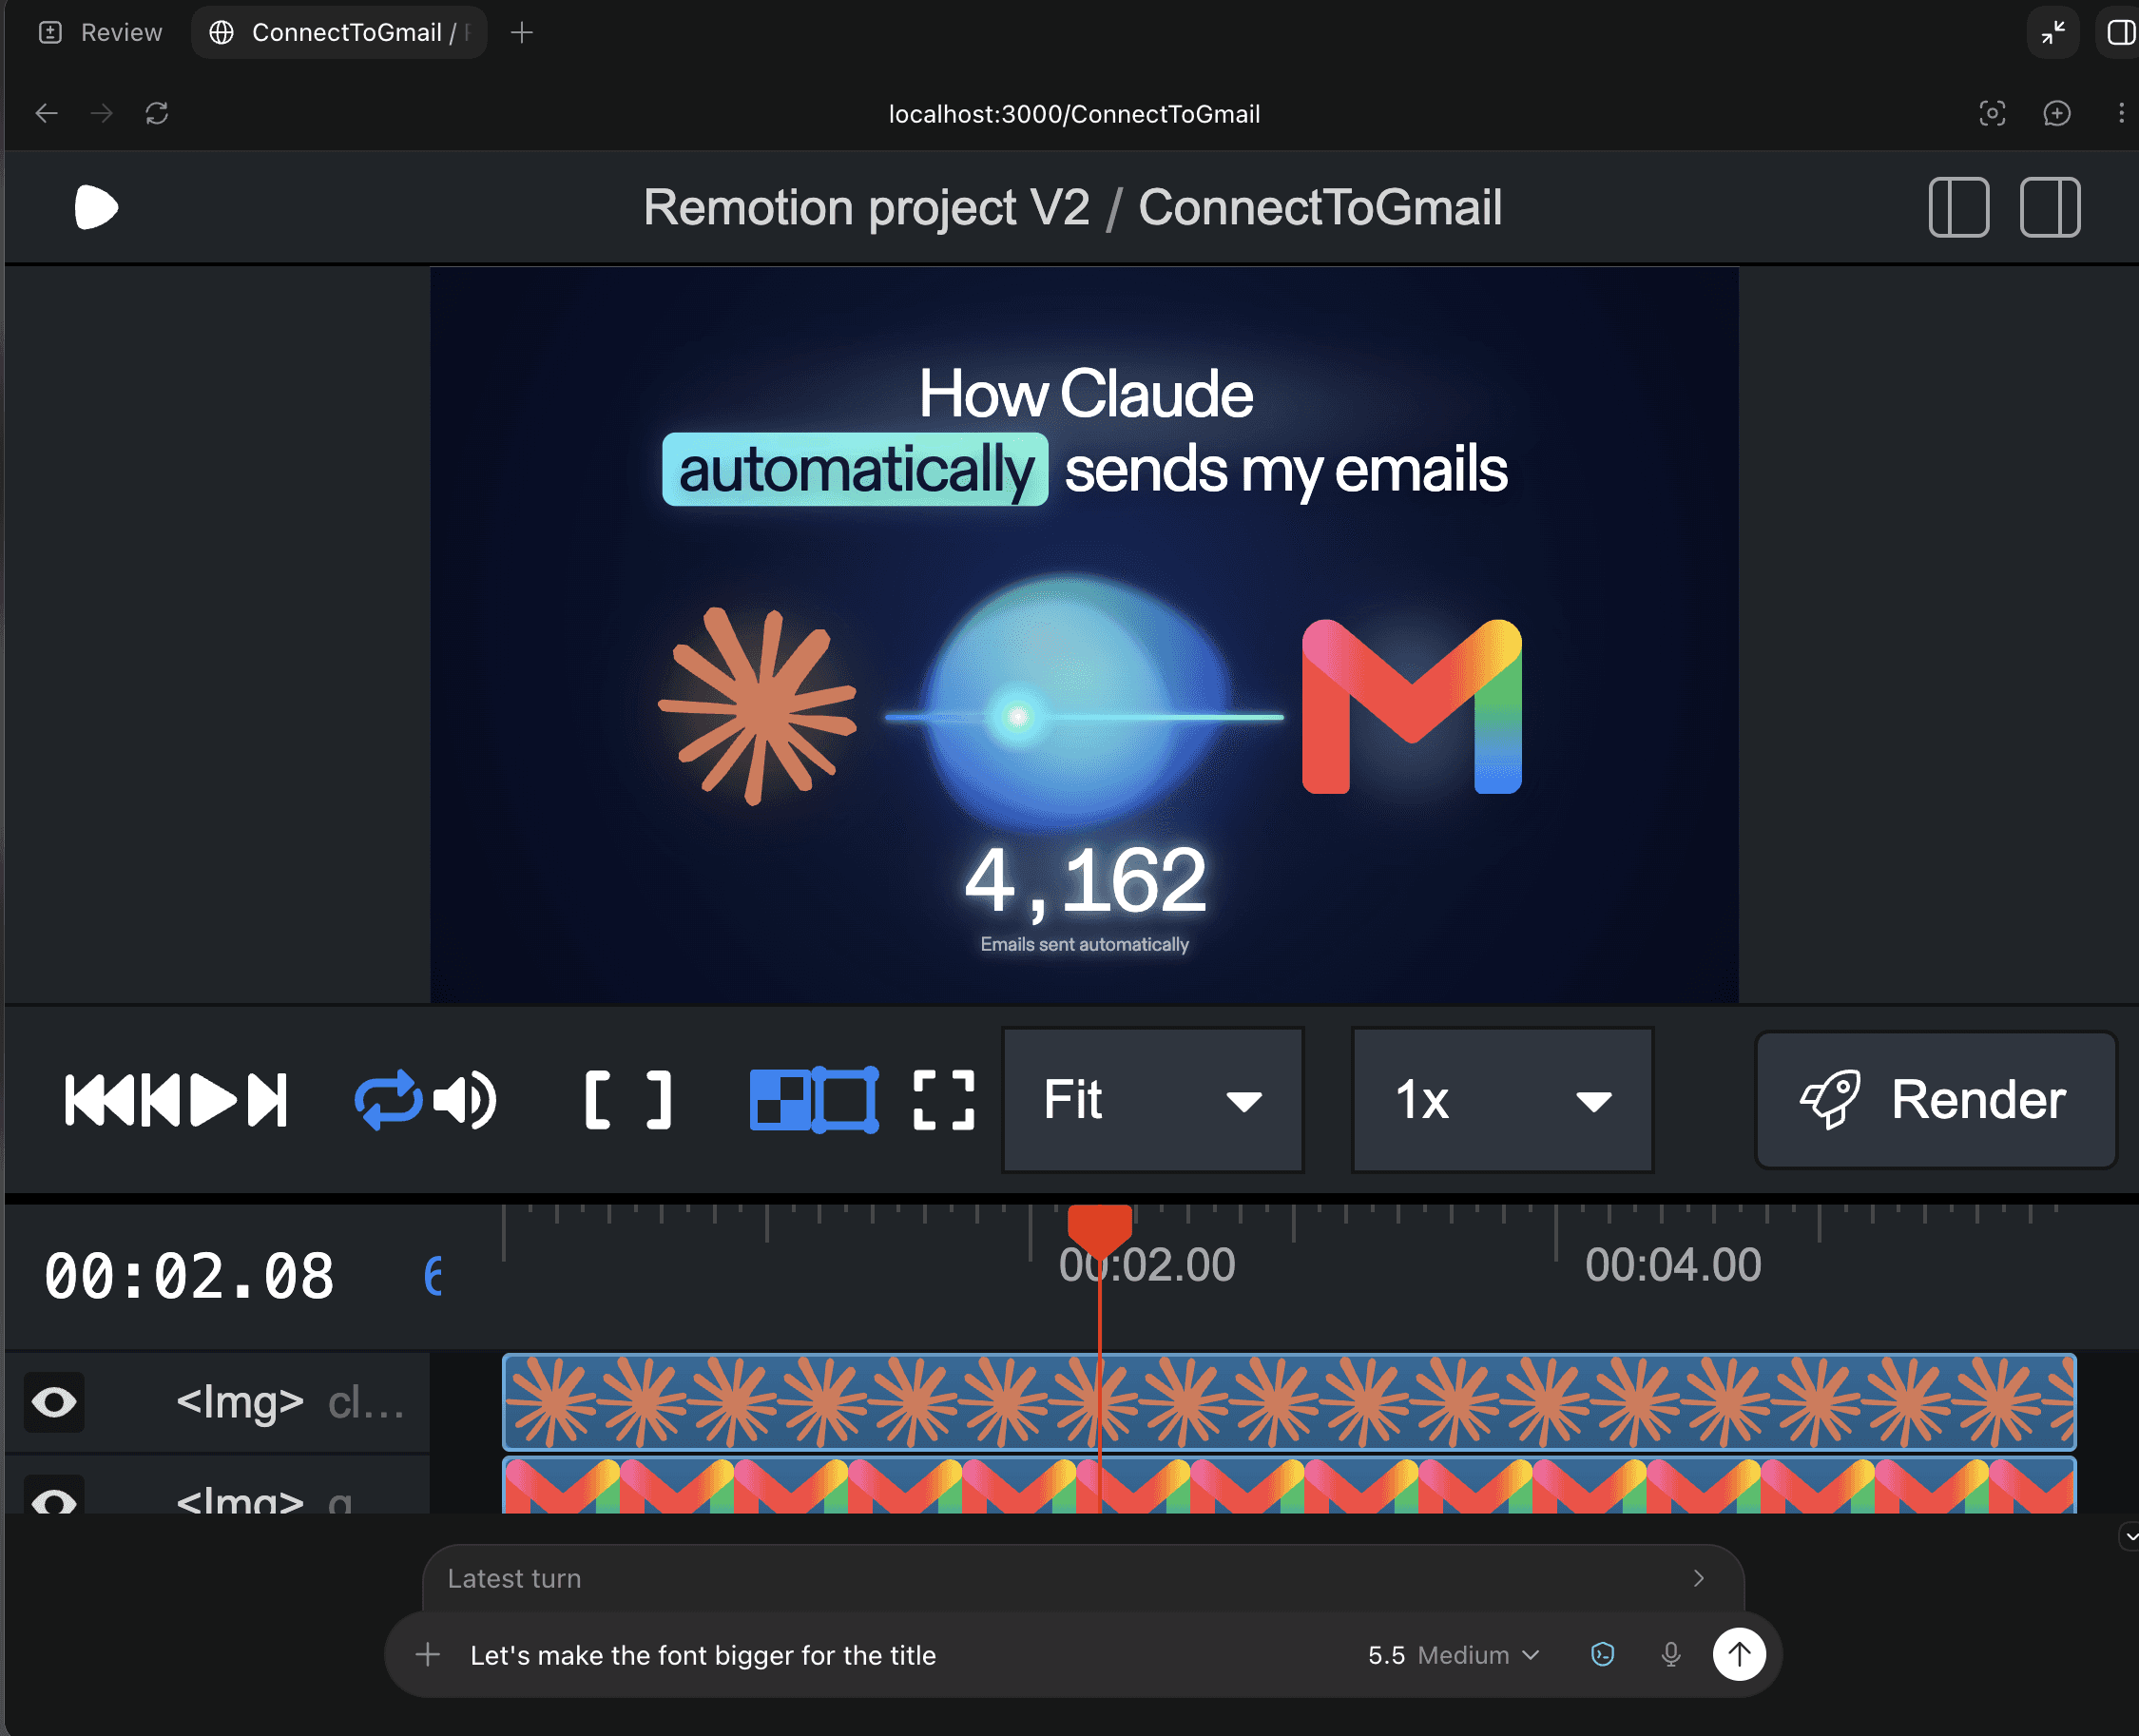Switch to the ConnectToGmail browser tab
Viewport: 2139px width, 1736px height.
[340, 32]
